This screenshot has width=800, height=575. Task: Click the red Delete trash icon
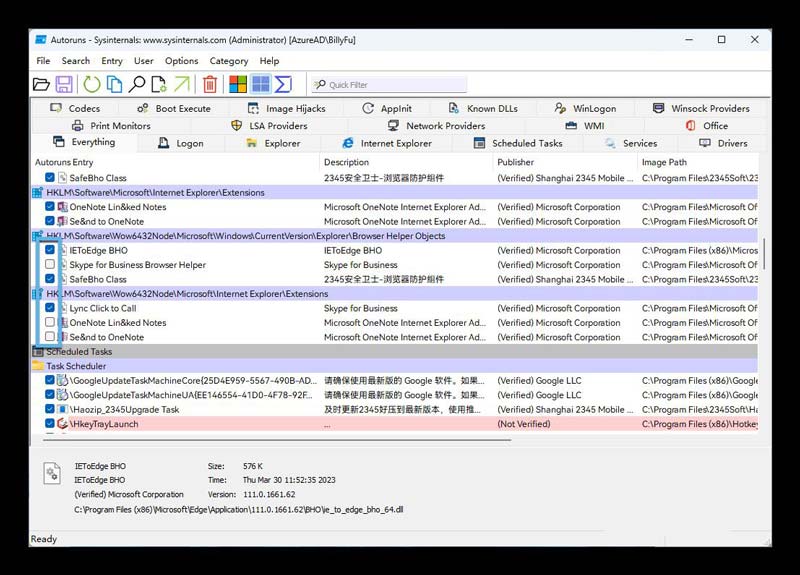(210, 84)
